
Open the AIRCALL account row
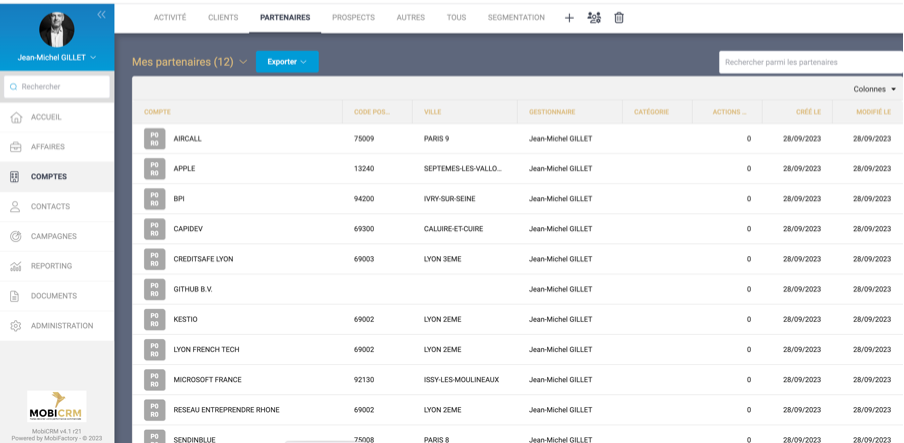[x=188, y=139]
